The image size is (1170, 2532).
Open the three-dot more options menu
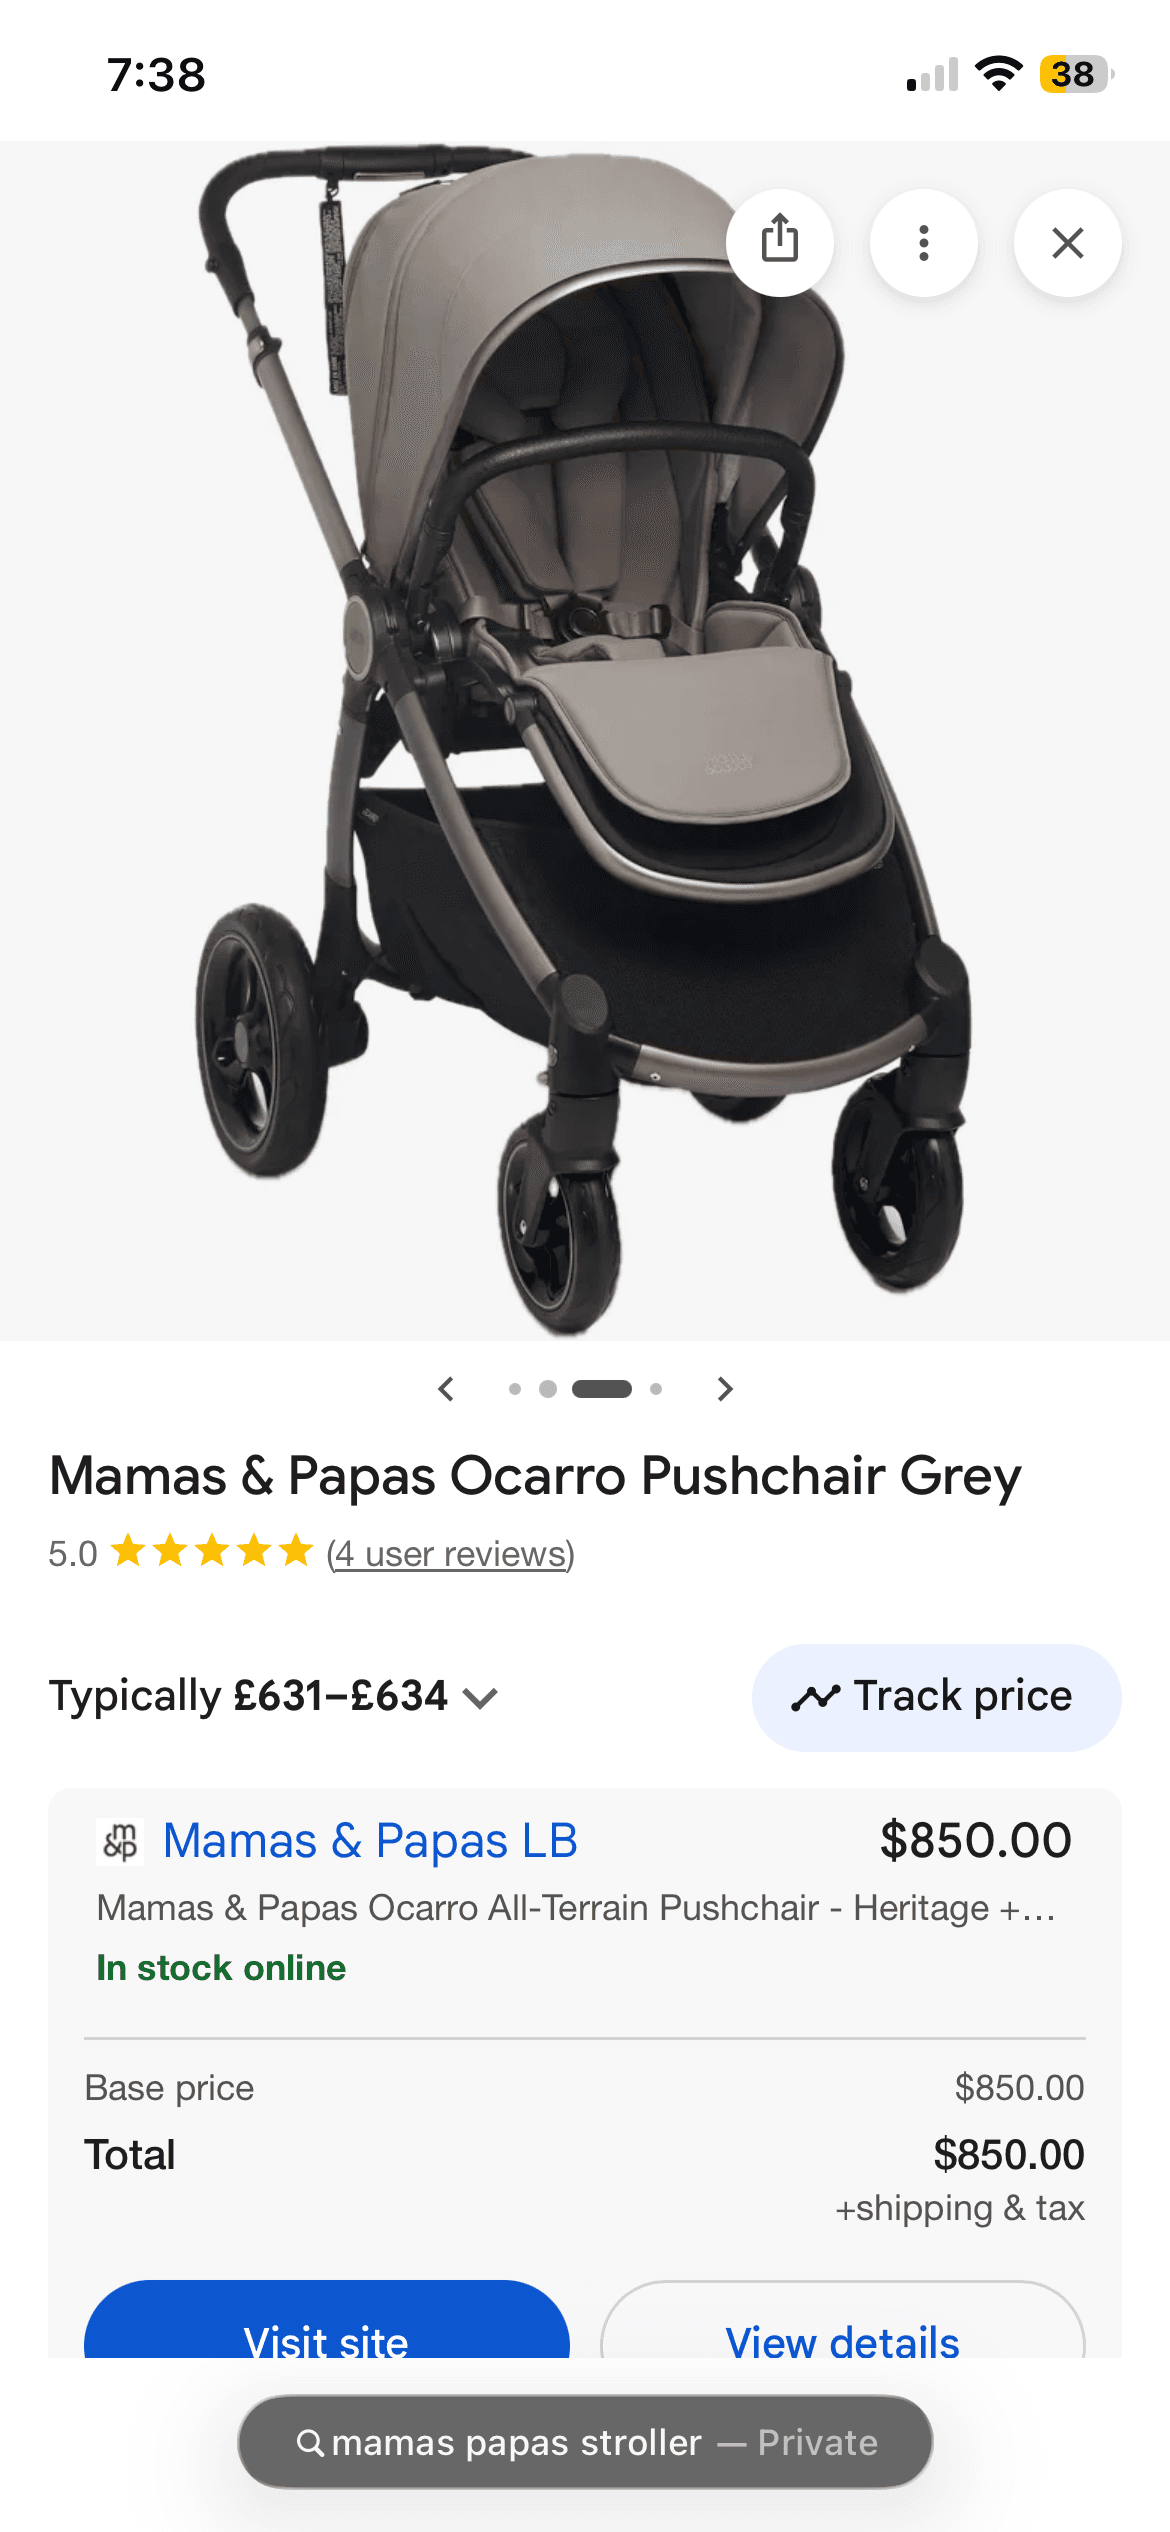click(924, 242)
